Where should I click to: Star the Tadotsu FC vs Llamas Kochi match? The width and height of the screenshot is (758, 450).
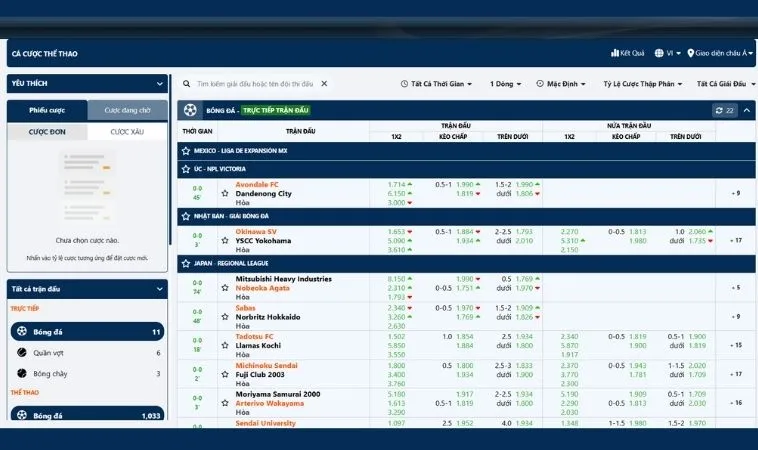pyautogui.click(x=225, y=345)
